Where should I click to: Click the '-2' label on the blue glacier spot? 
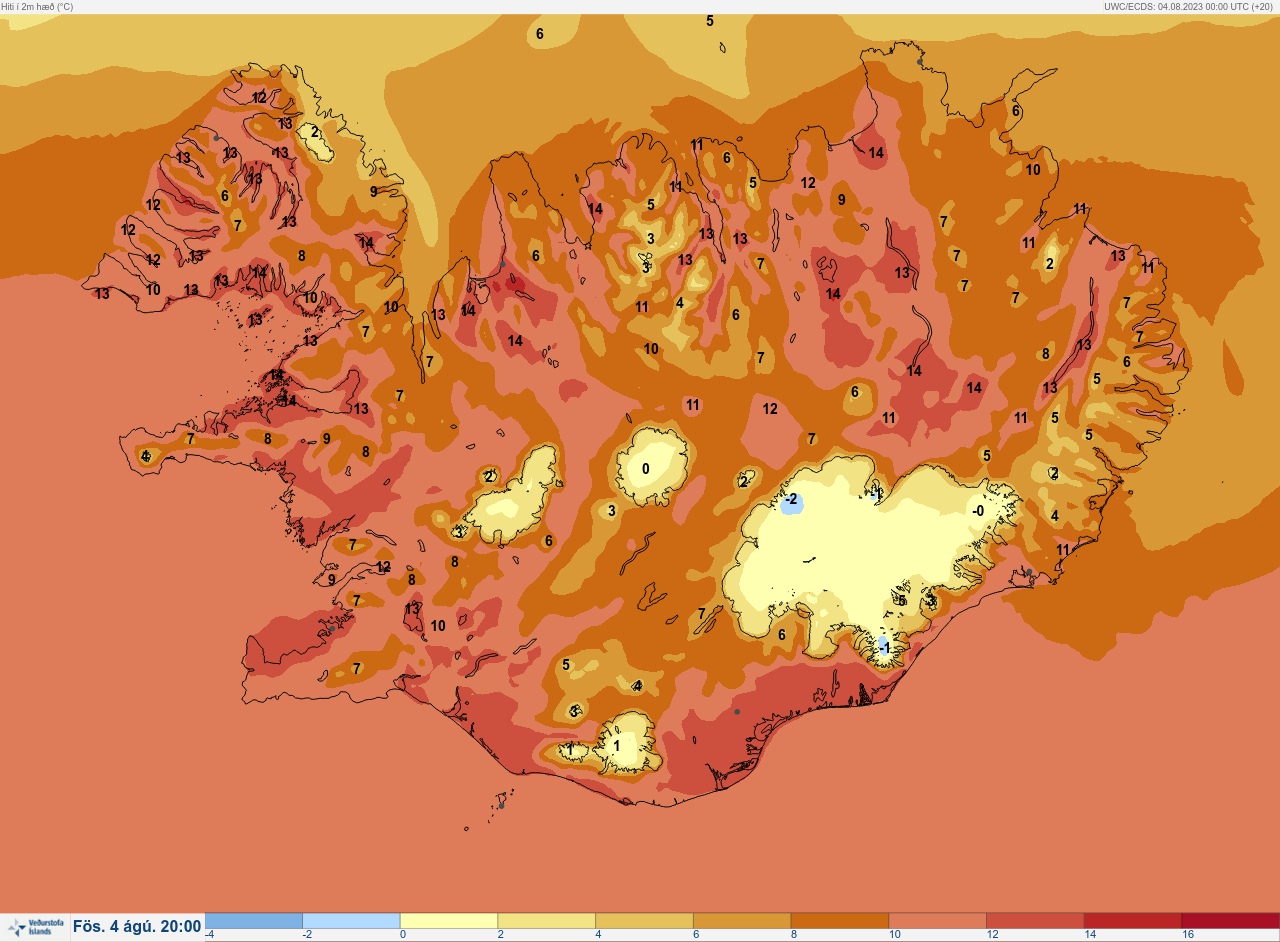pyautogui.click(x=790, y=499)
